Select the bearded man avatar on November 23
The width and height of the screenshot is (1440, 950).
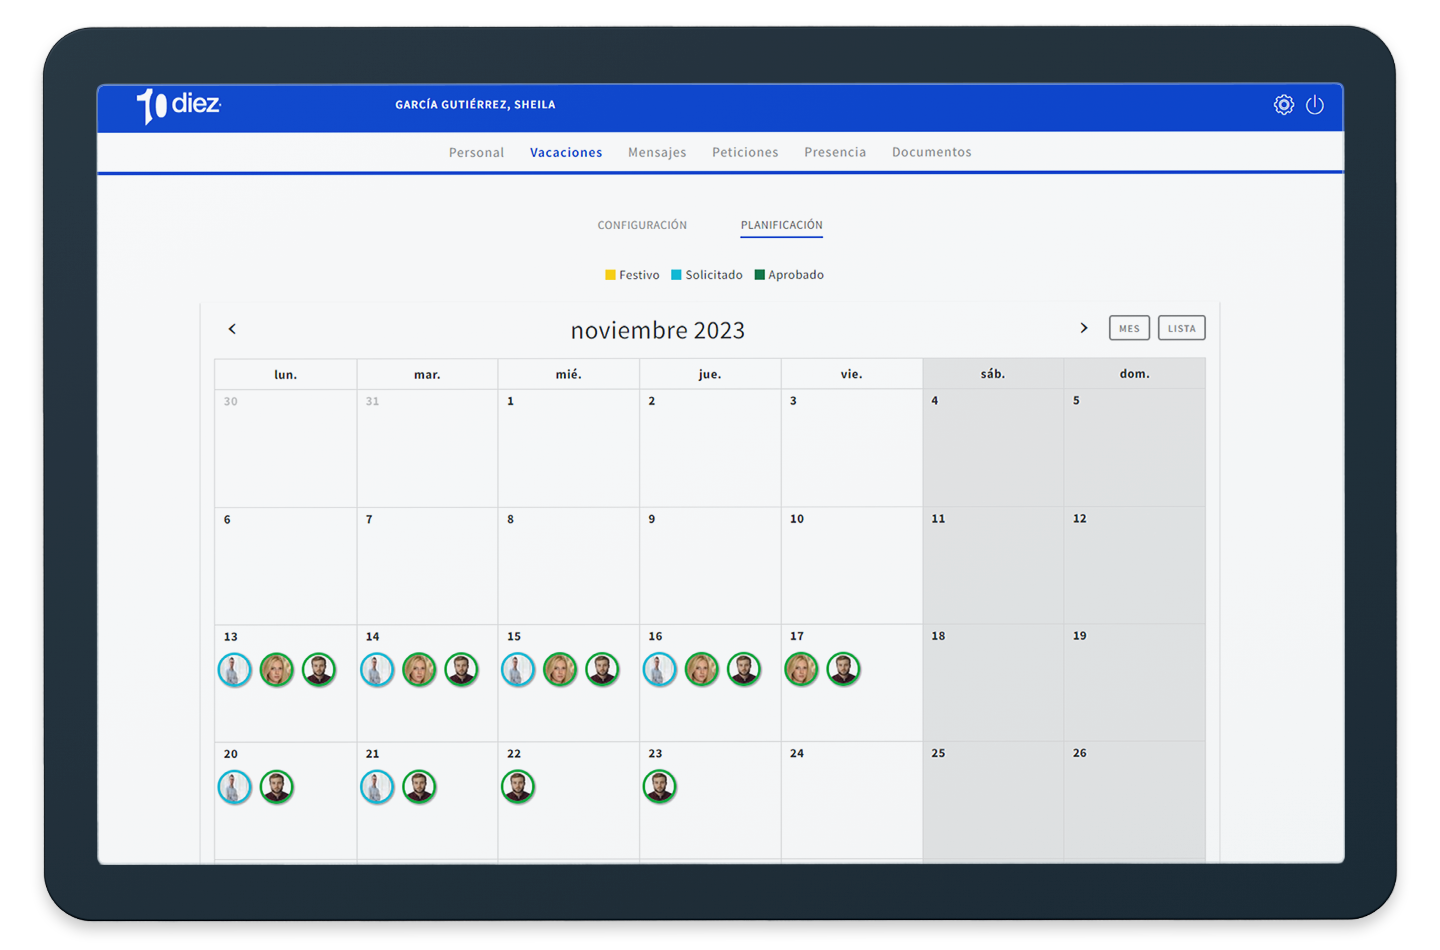[x=660, y=787]
